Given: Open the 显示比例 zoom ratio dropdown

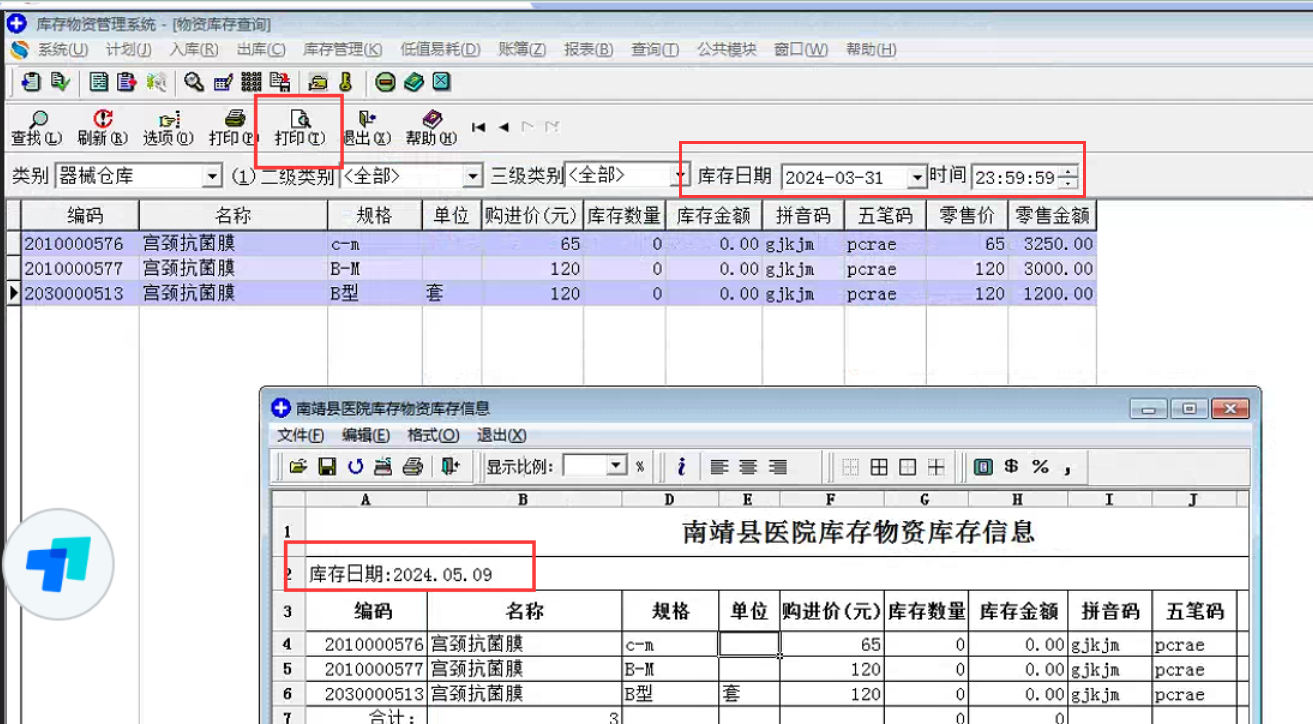Looking at the screenshot, I should click(x=617, y=466).
